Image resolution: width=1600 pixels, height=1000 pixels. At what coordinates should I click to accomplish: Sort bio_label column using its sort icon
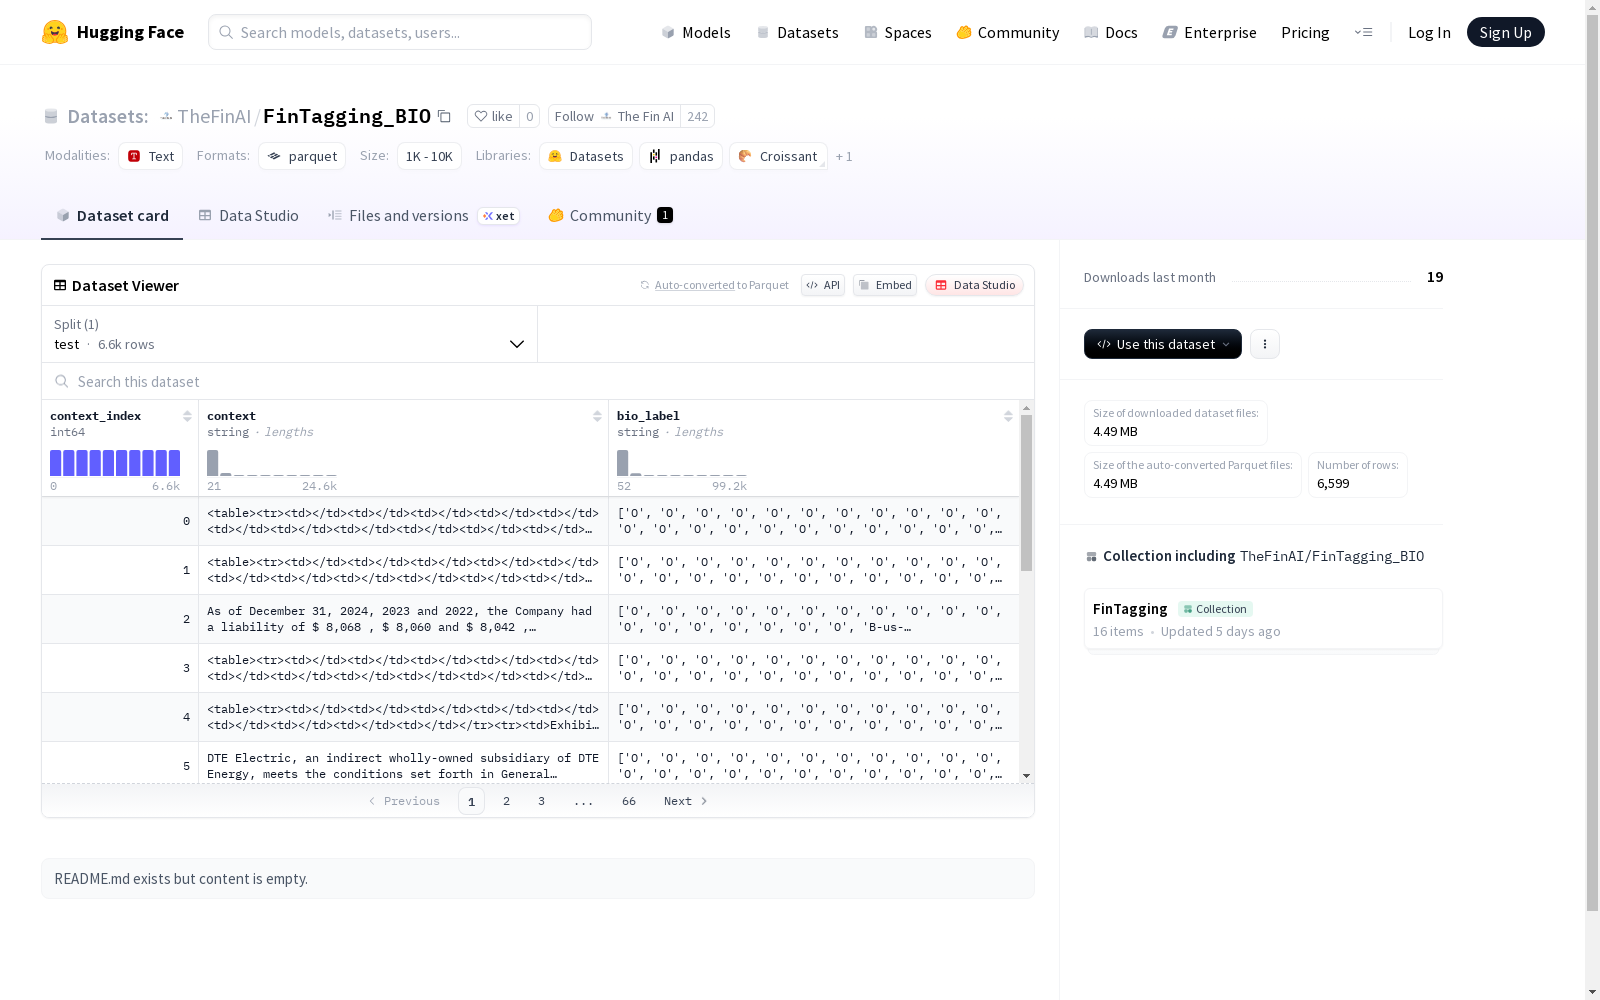1008,416
